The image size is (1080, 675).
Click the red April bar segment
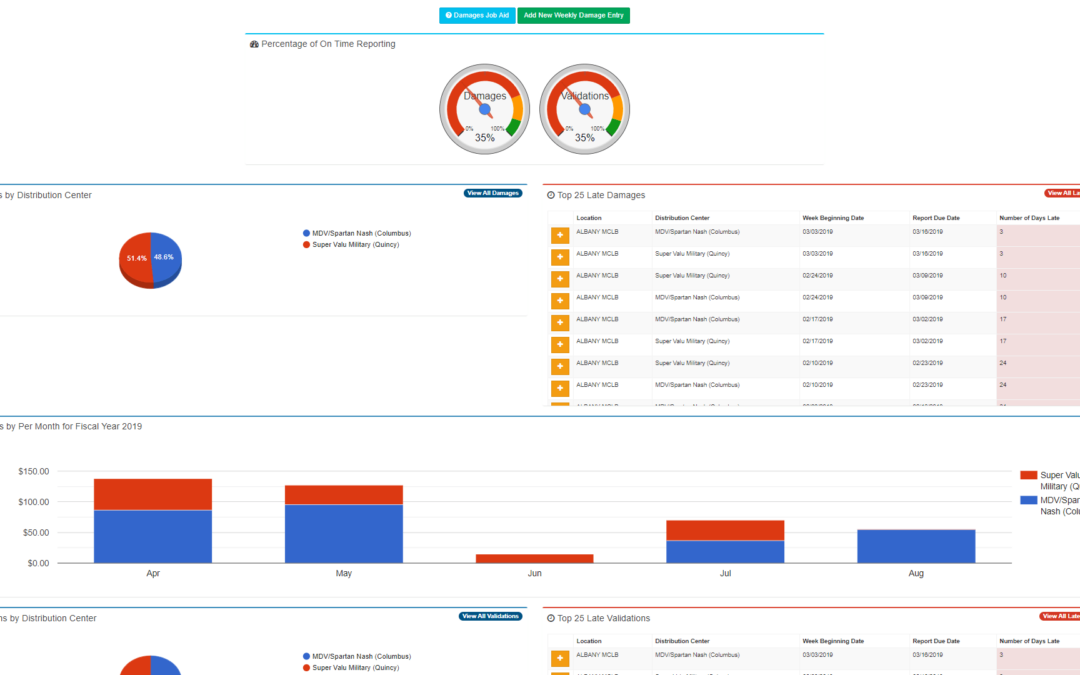pyautogui.click(x=153, y=495)
